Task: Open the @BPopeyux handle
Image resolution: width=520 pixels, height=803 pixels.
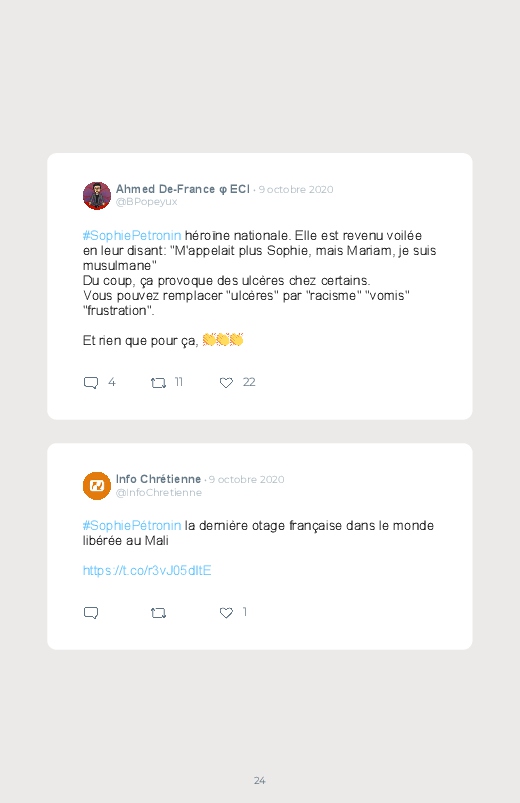Action: [147, 202]
